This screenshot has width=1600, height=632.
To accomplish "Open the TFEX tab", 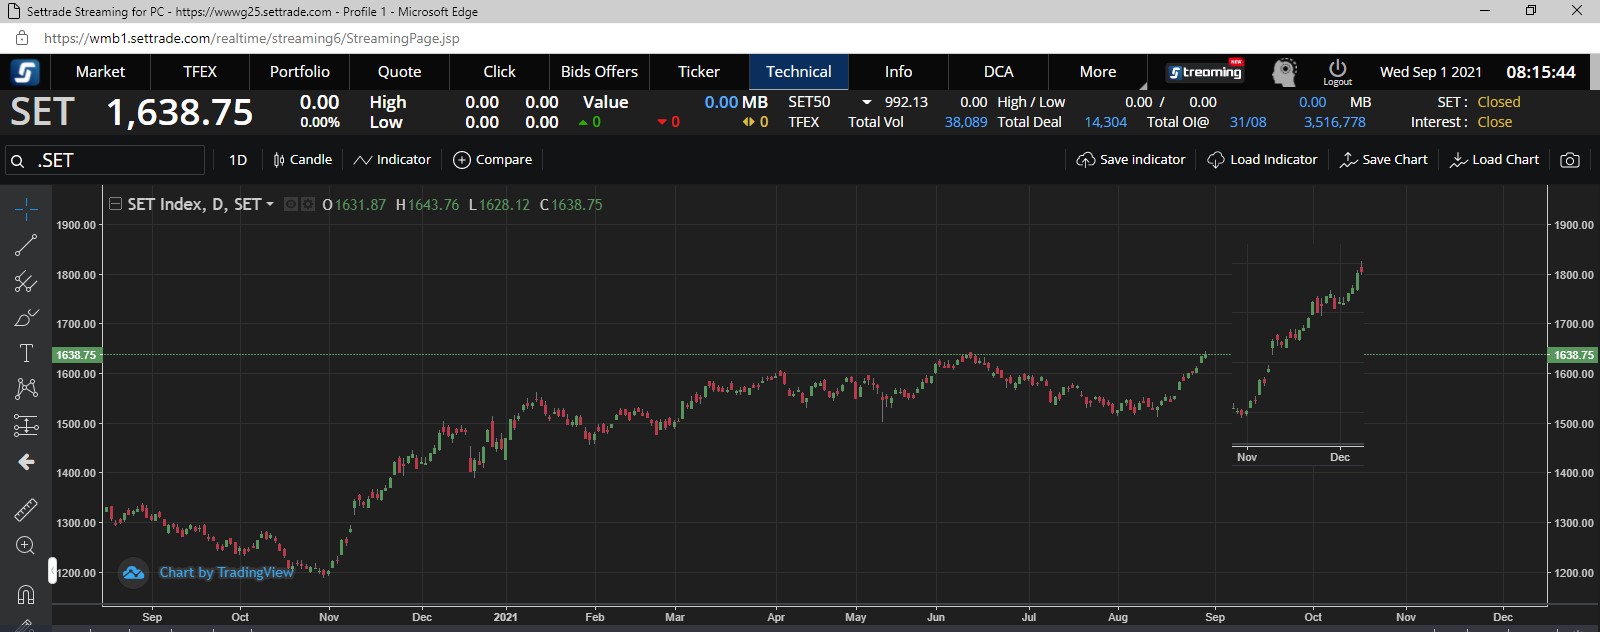I will click(200, 72).
